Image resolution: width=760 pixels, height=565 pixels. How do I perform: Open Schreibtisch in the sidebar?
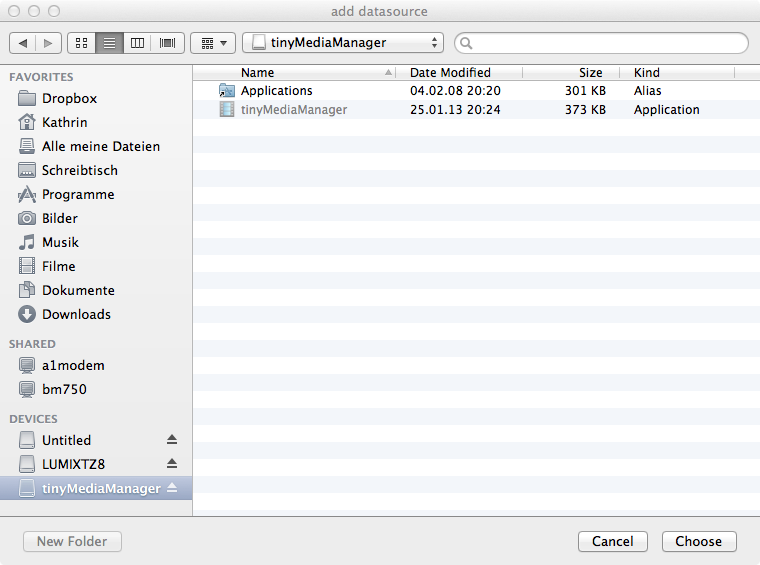tap(79, 170)
